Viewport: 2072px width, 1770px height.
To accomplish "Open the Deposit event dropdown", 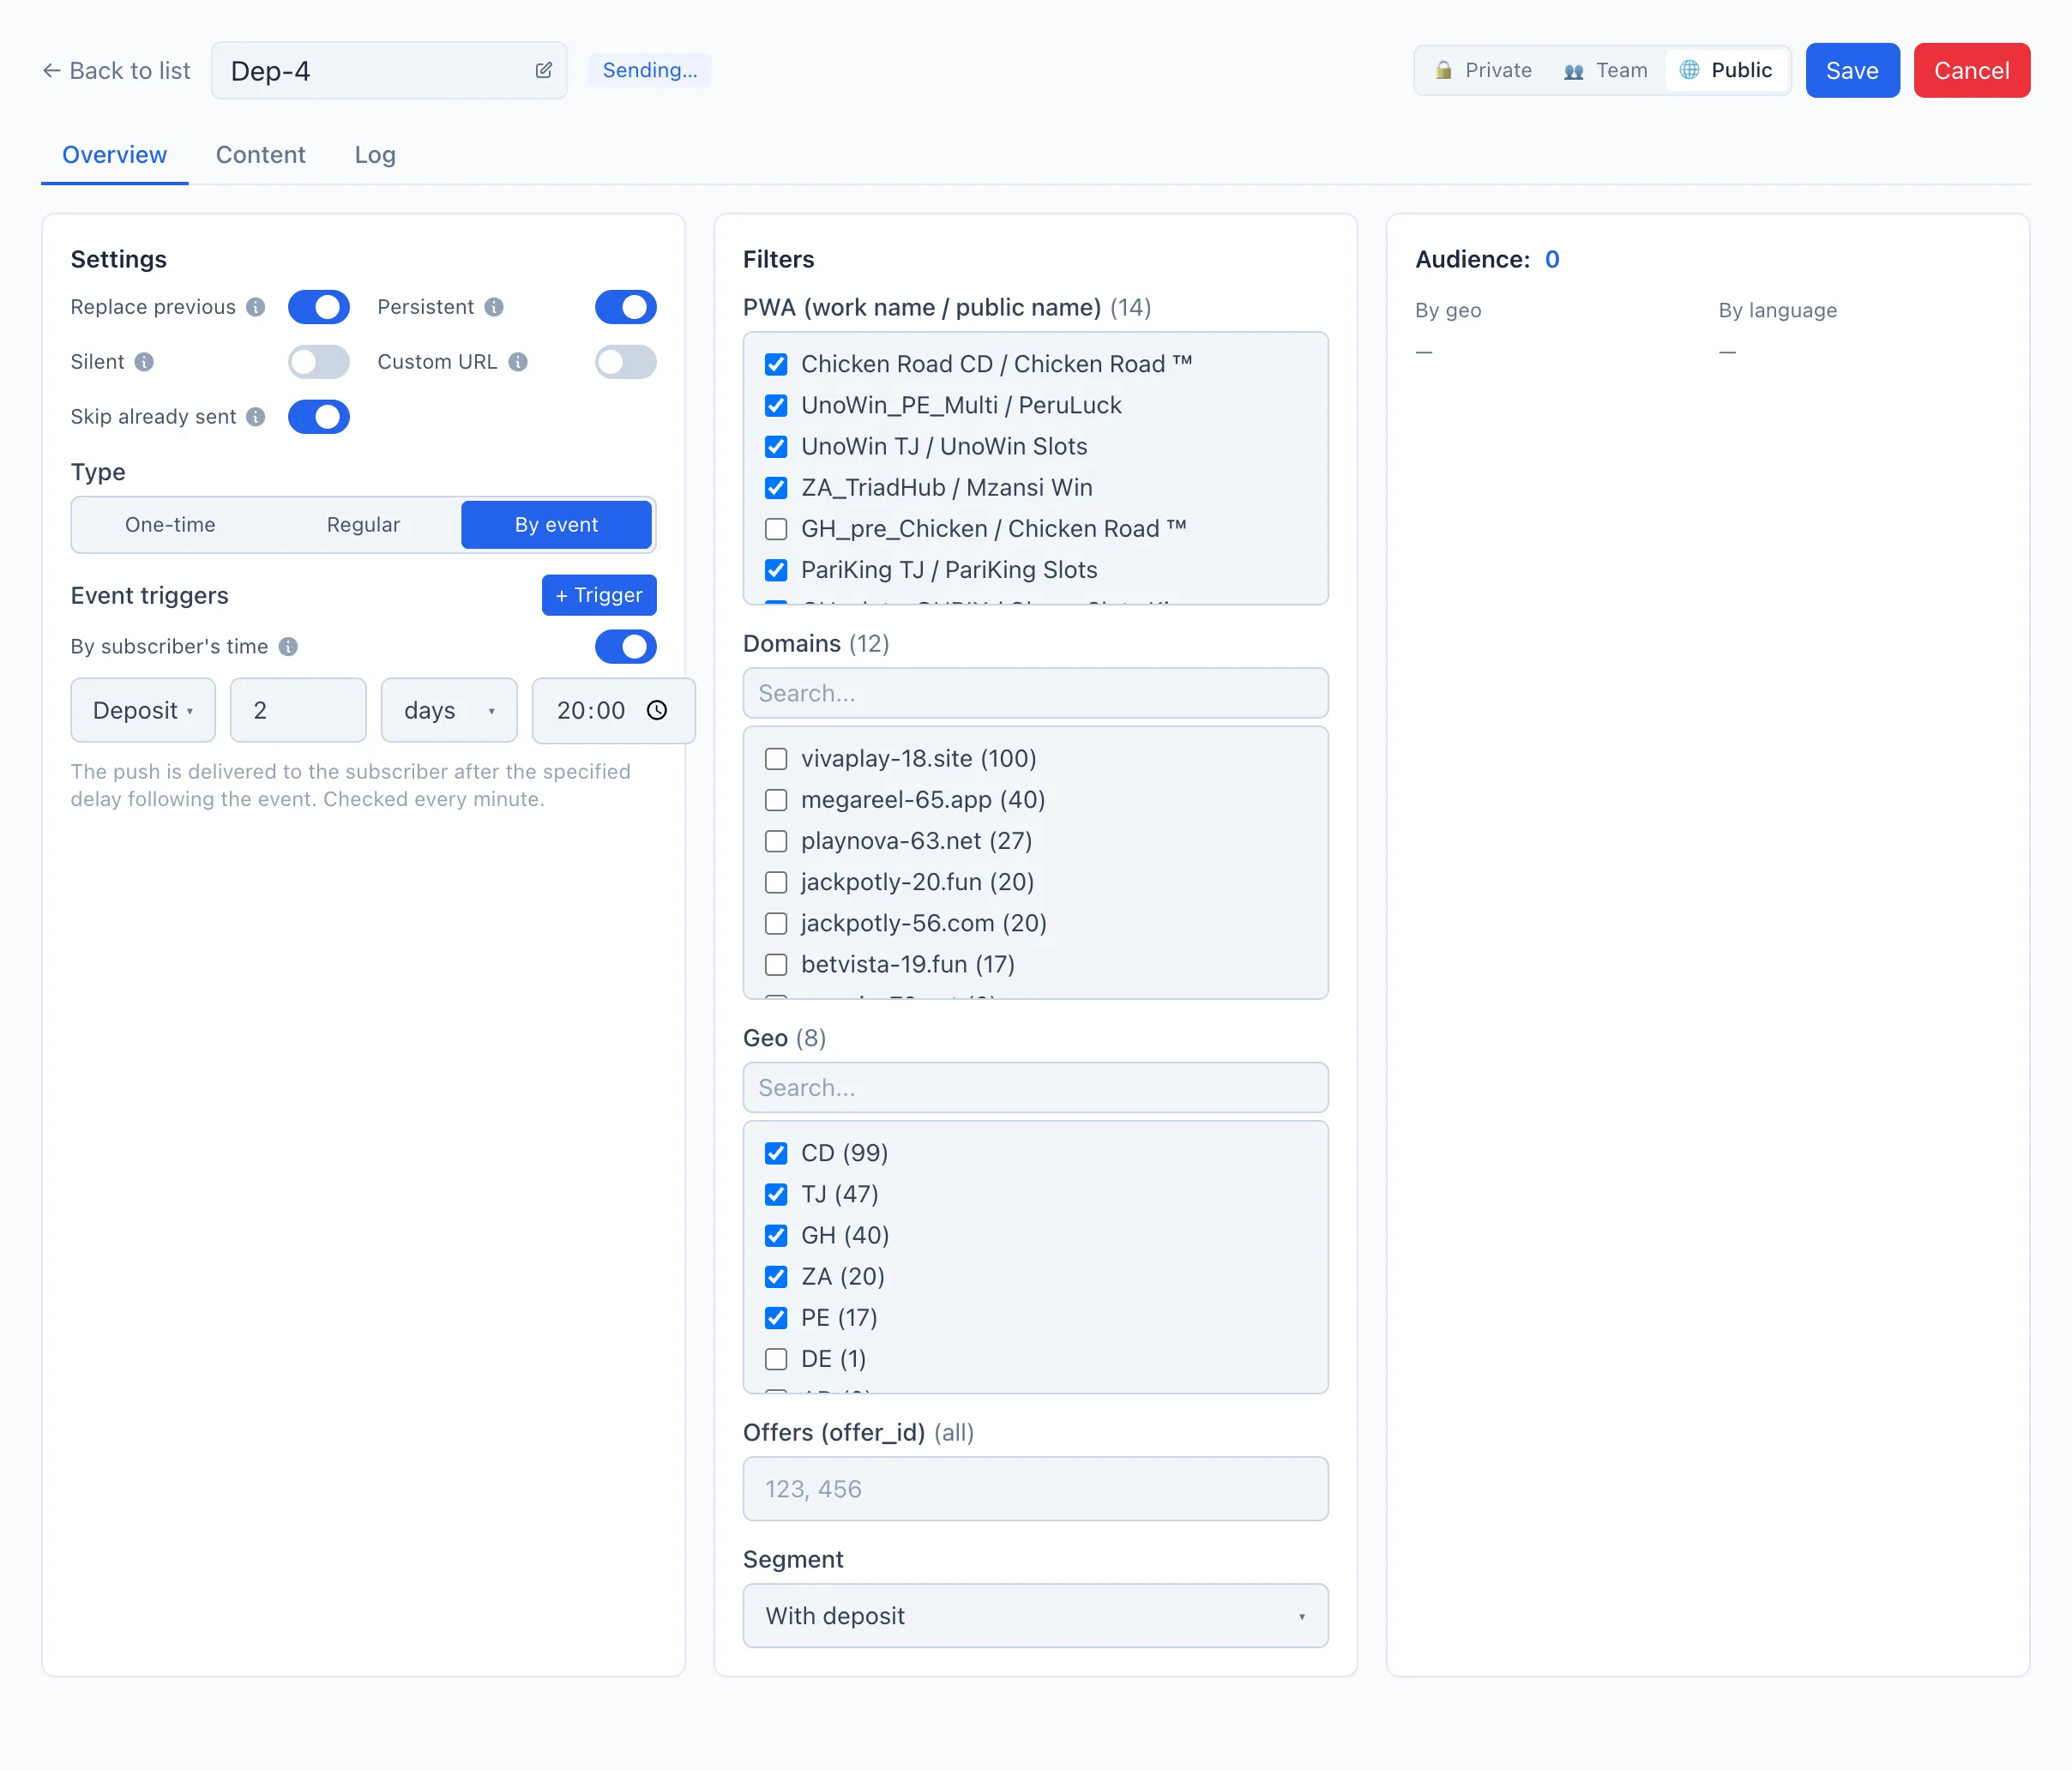I will coord(143,710).
